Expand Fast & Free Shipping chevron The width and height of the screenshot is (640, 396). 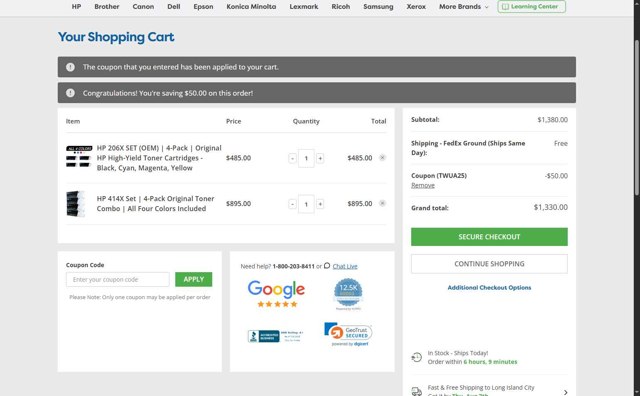click(565, 392)
